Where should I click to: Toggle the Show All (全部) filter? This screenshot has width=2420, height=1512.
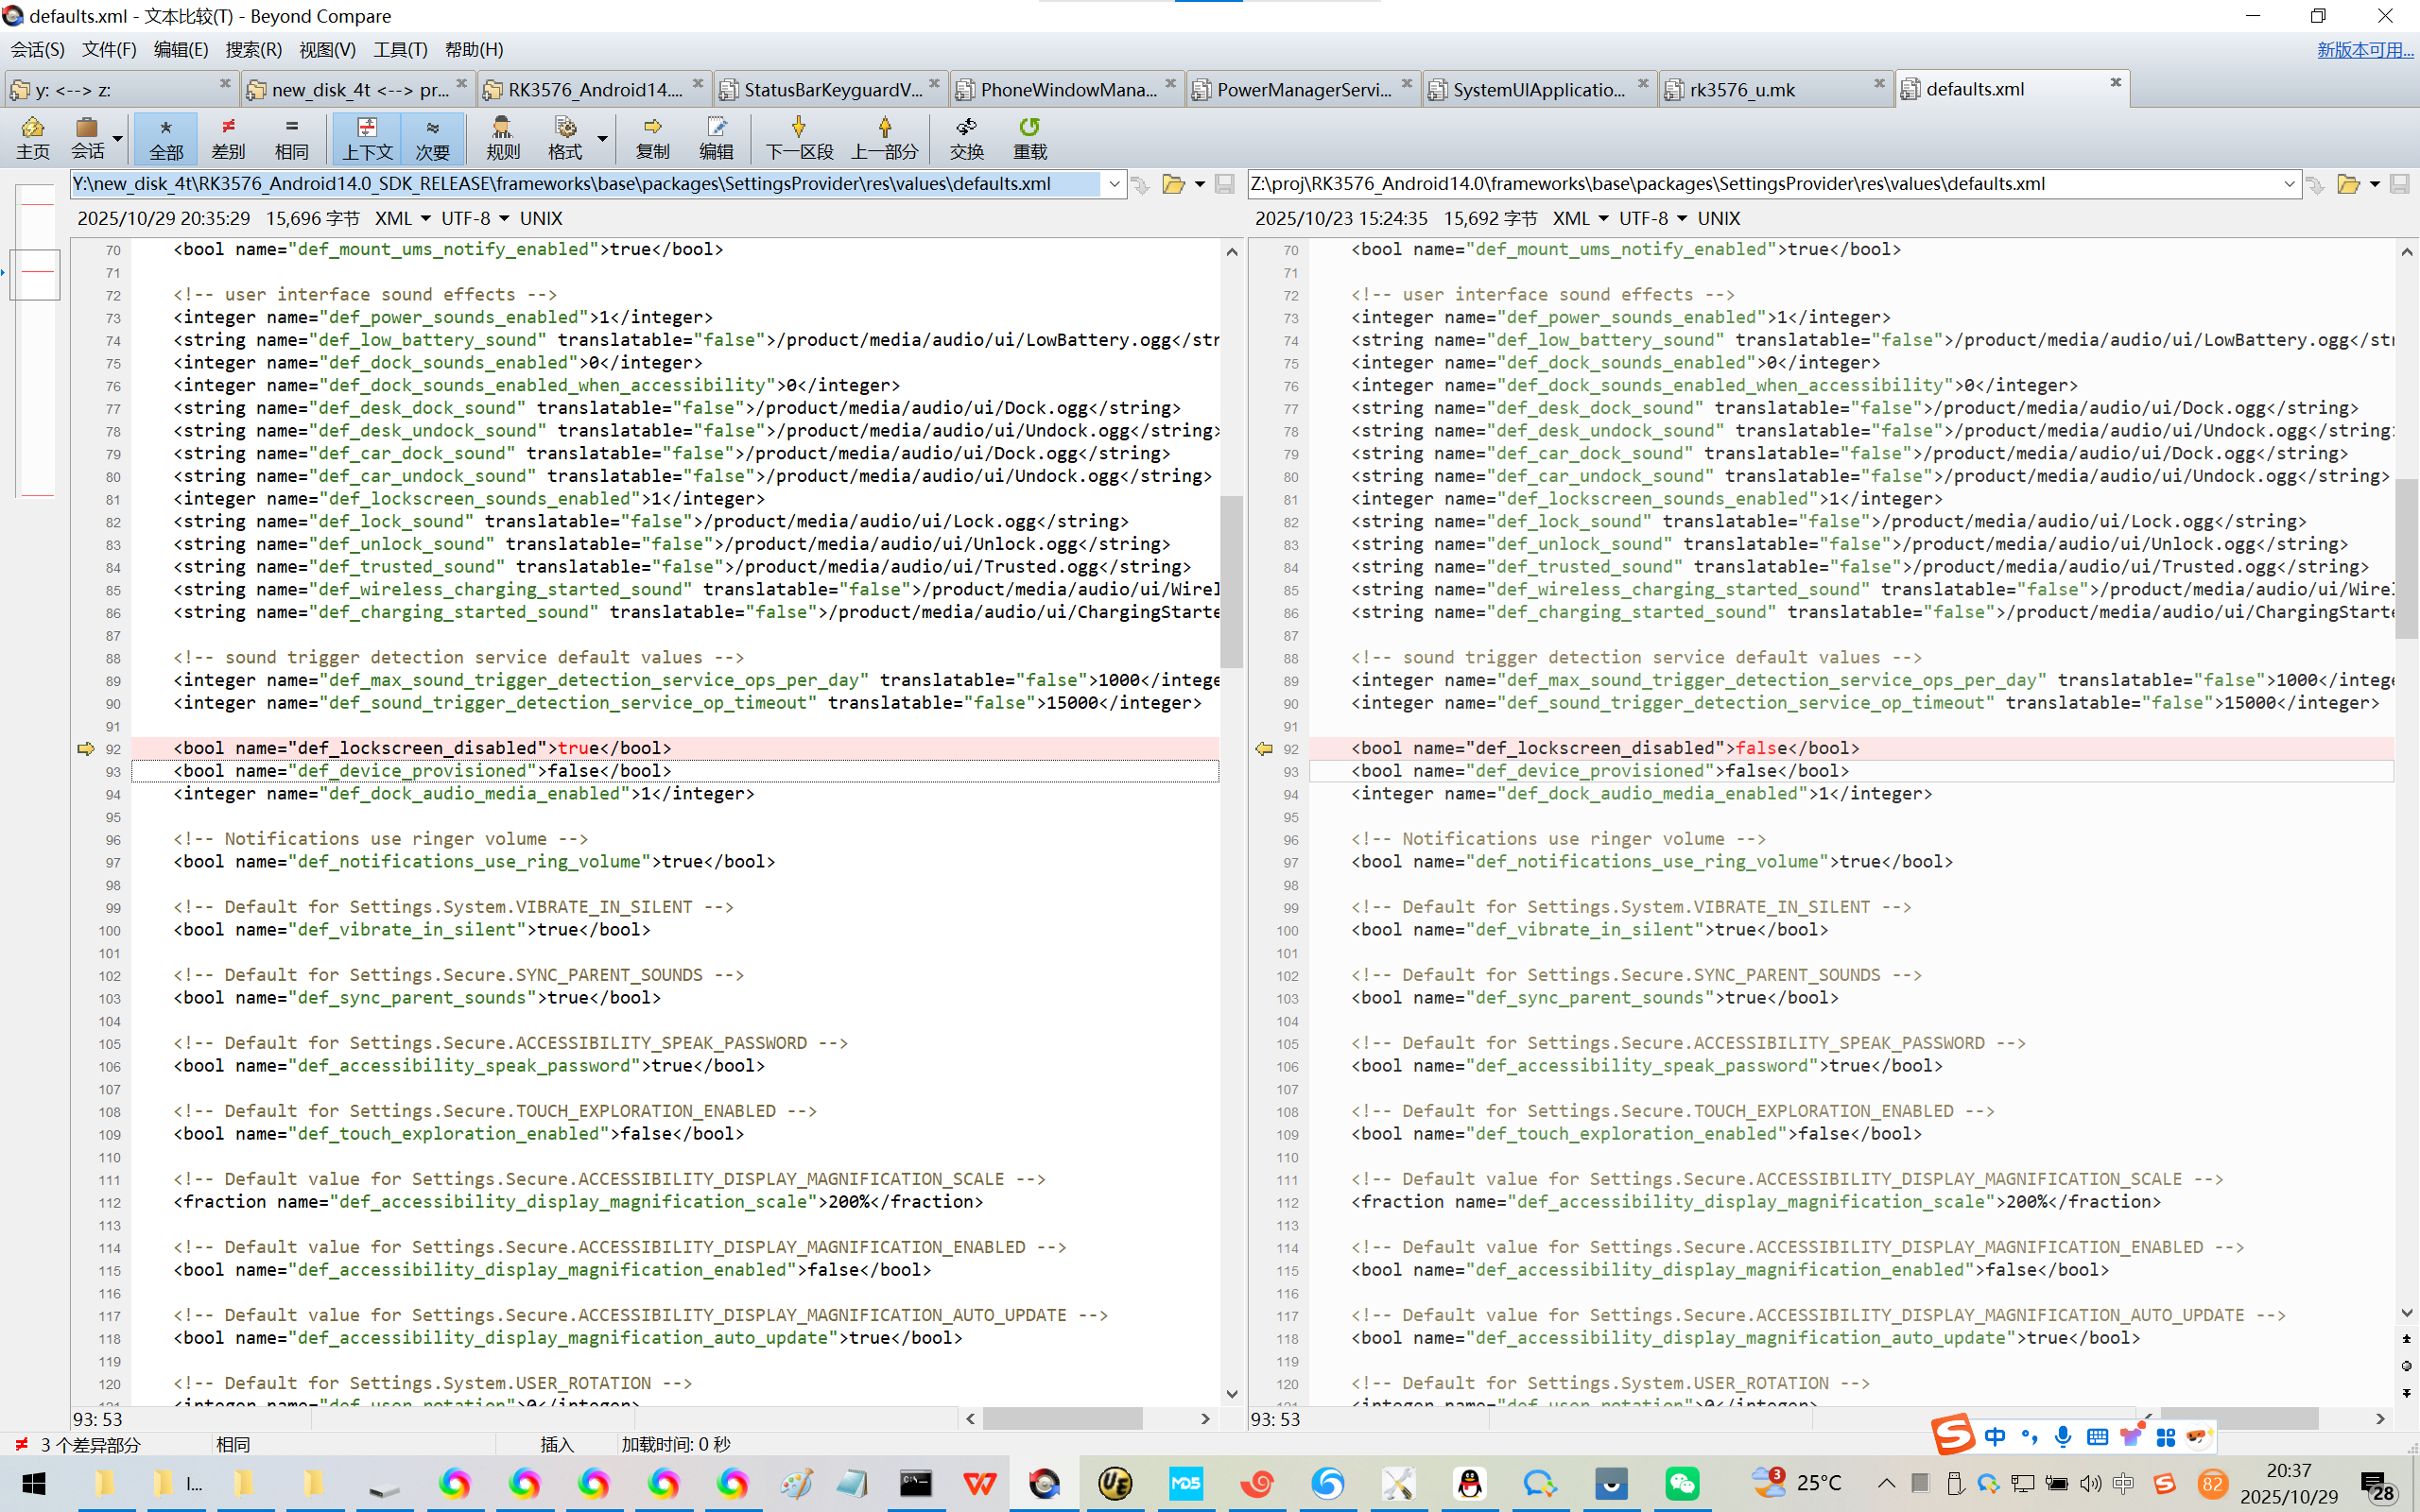(166, 137)
